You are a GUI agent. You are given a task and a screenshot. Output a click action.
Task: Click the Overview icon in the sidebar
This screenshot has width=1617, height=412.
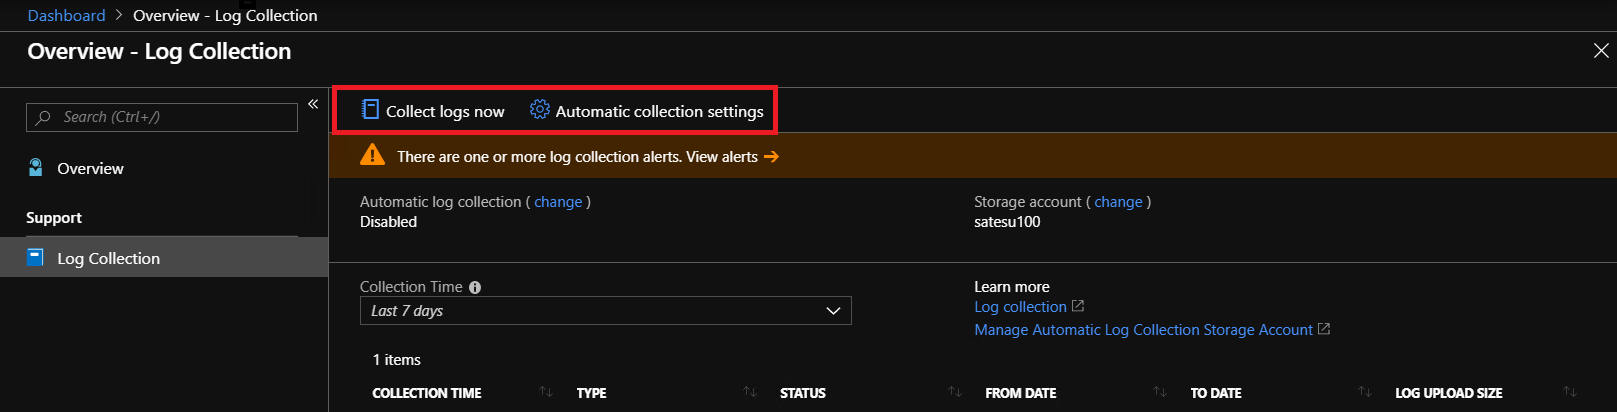36,168
